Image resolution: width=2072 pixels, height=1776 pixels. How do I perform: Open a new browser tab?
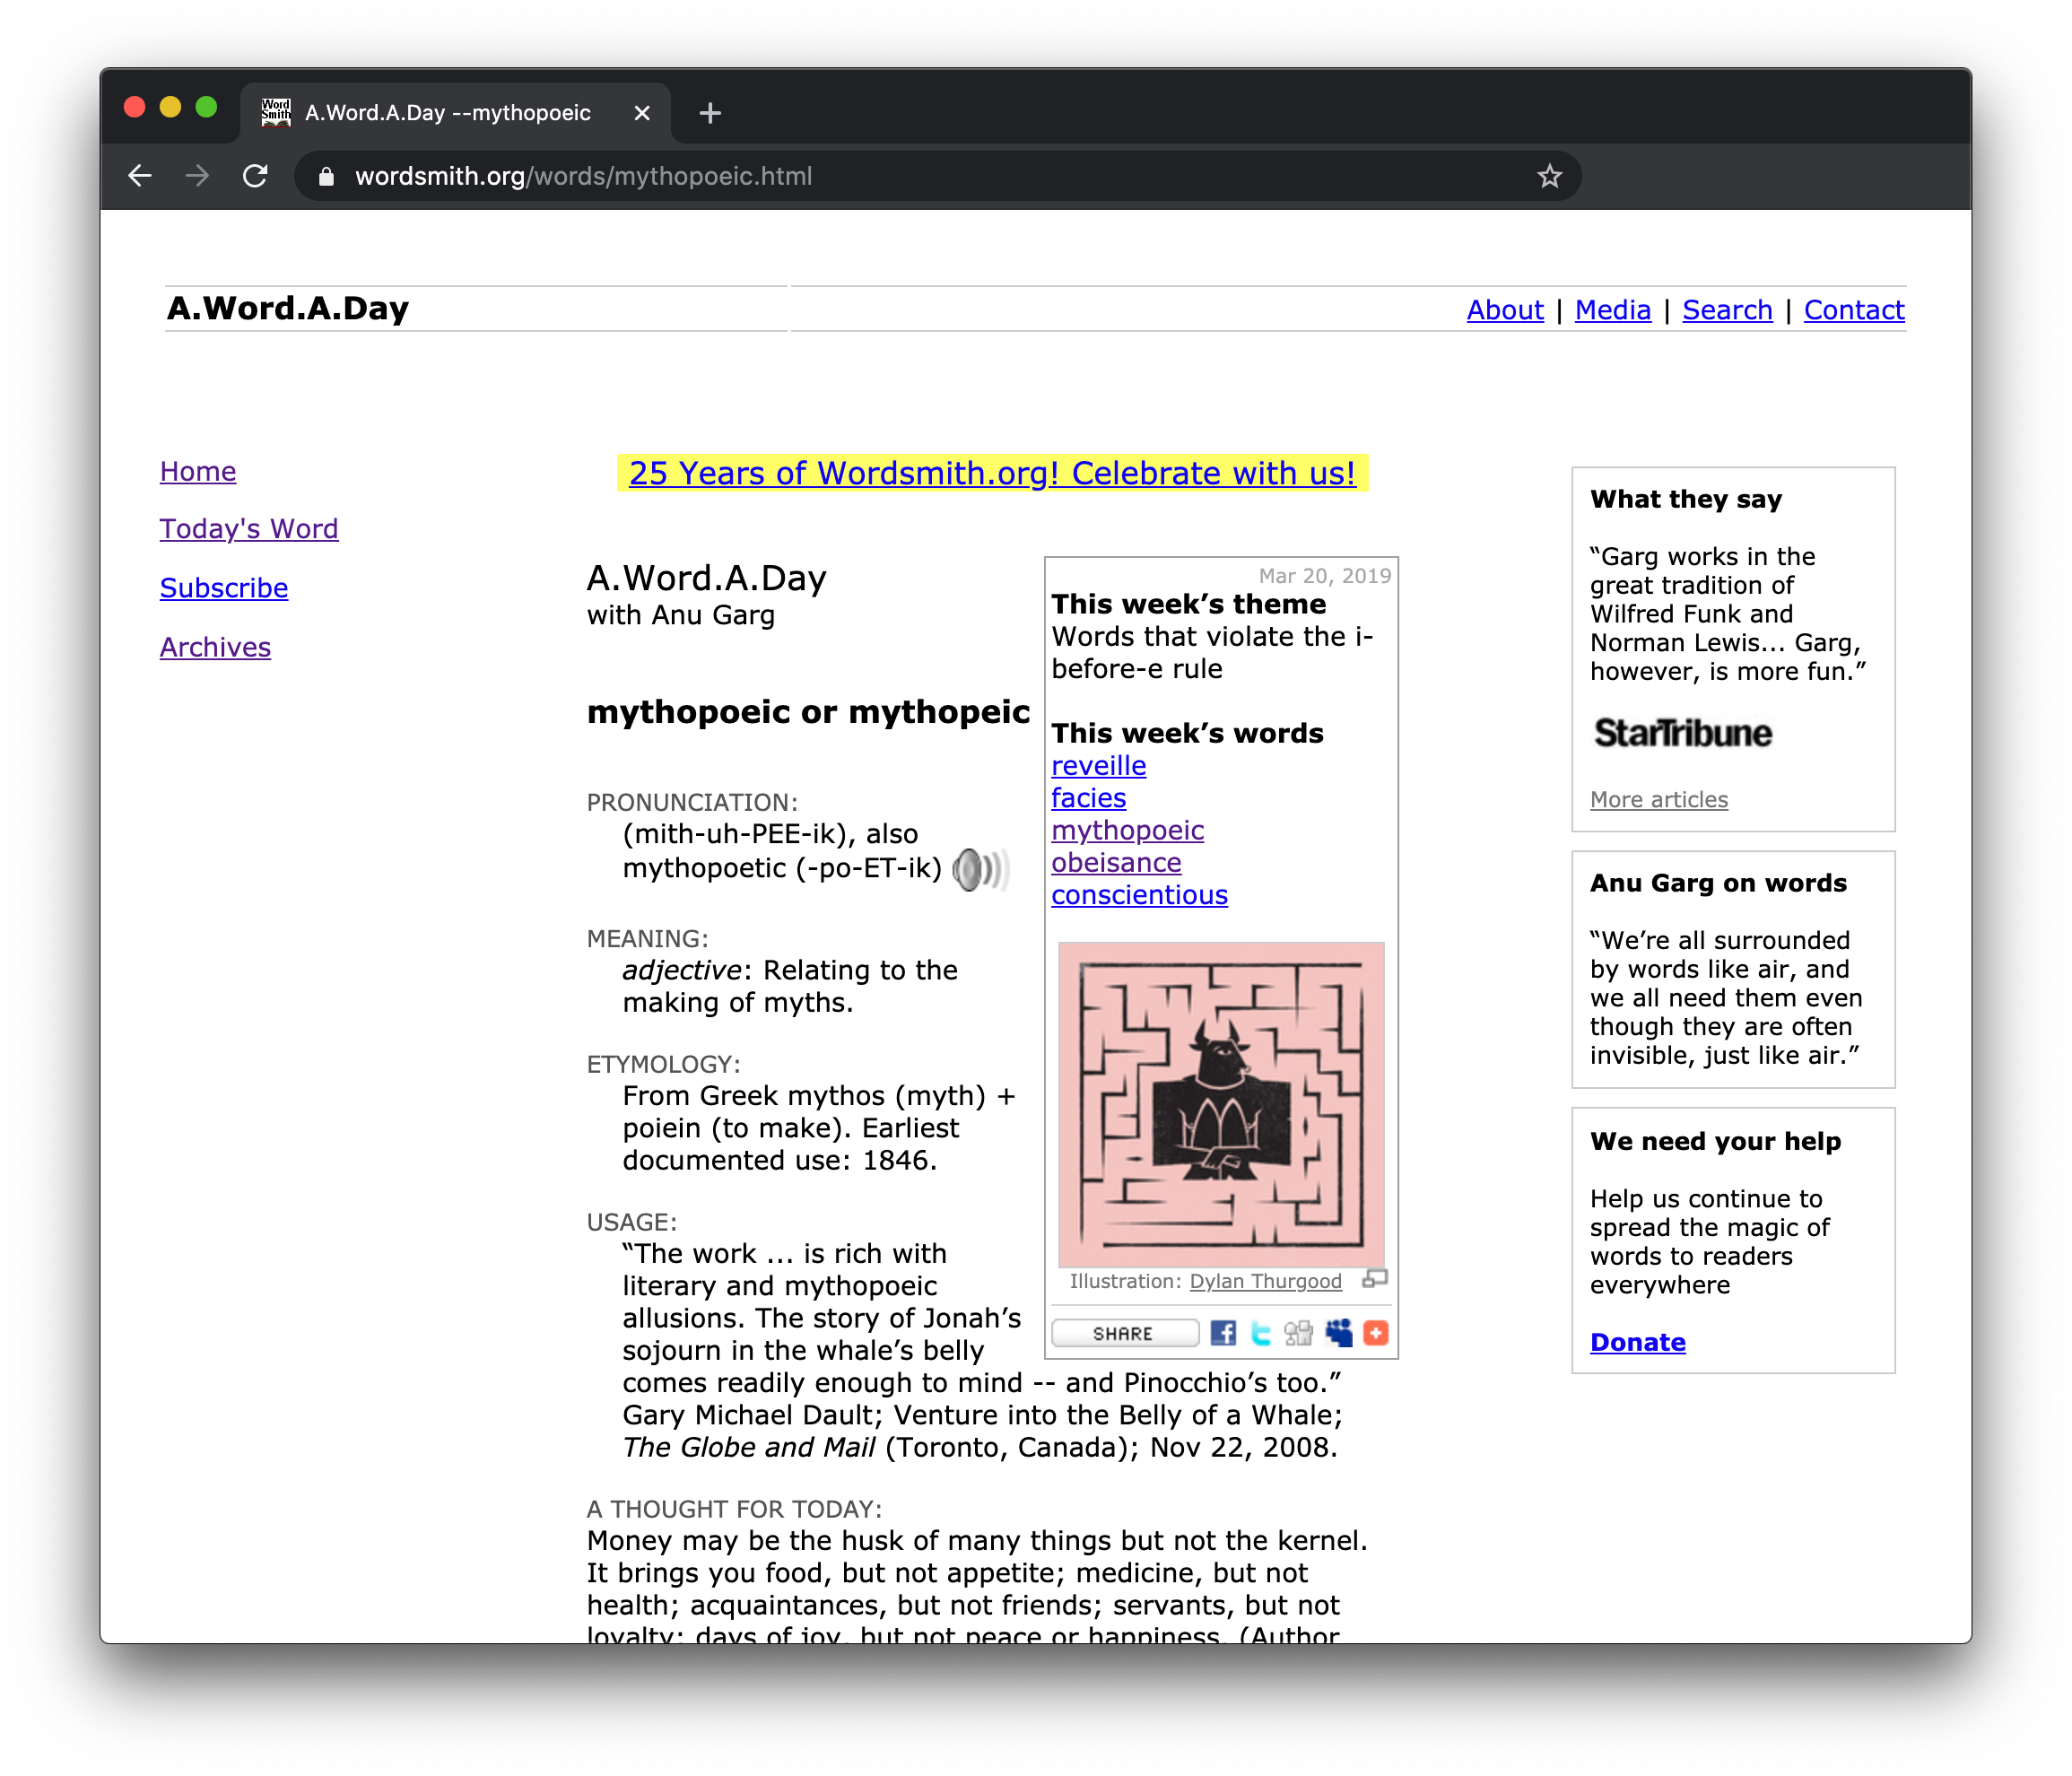pos(710,113)
